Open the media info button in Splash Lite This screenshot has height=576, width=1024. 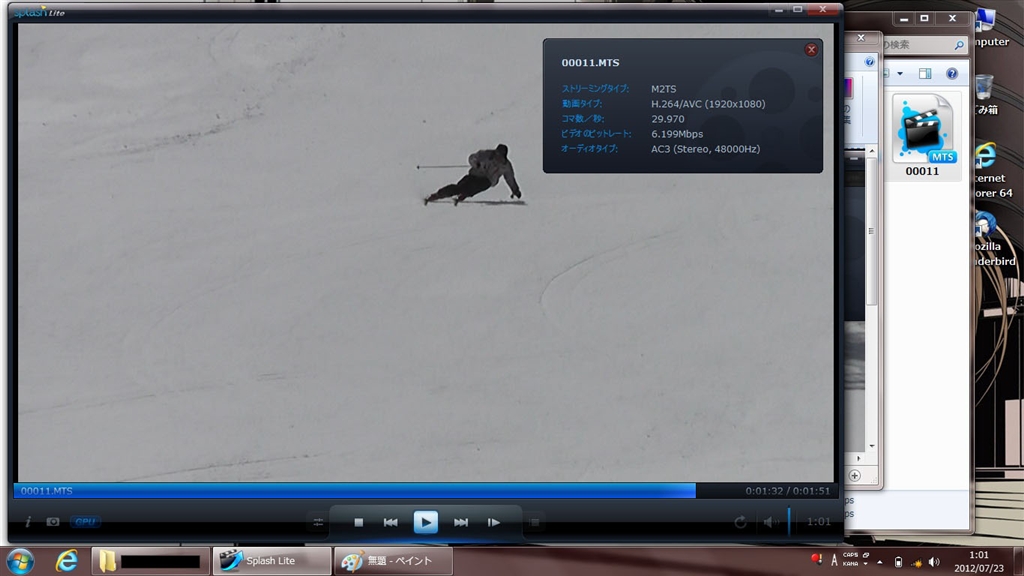28,522
